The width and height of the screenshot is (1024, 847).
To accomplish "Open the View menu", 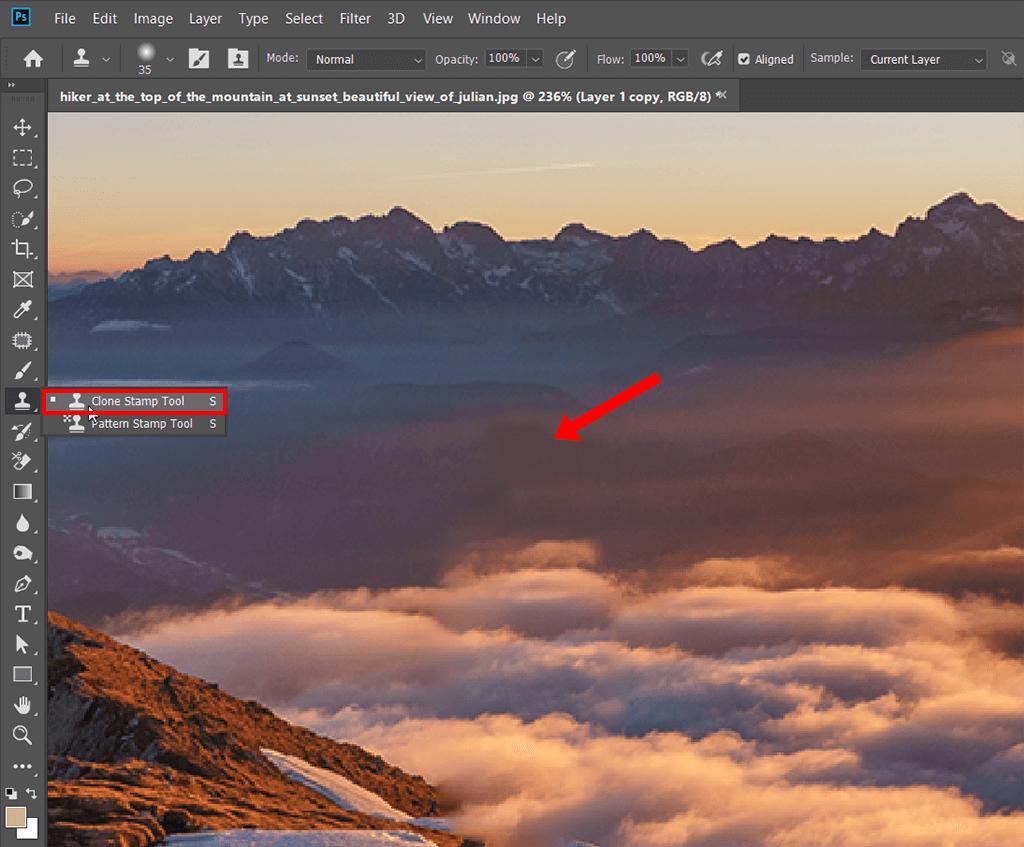I will point(438,18).
